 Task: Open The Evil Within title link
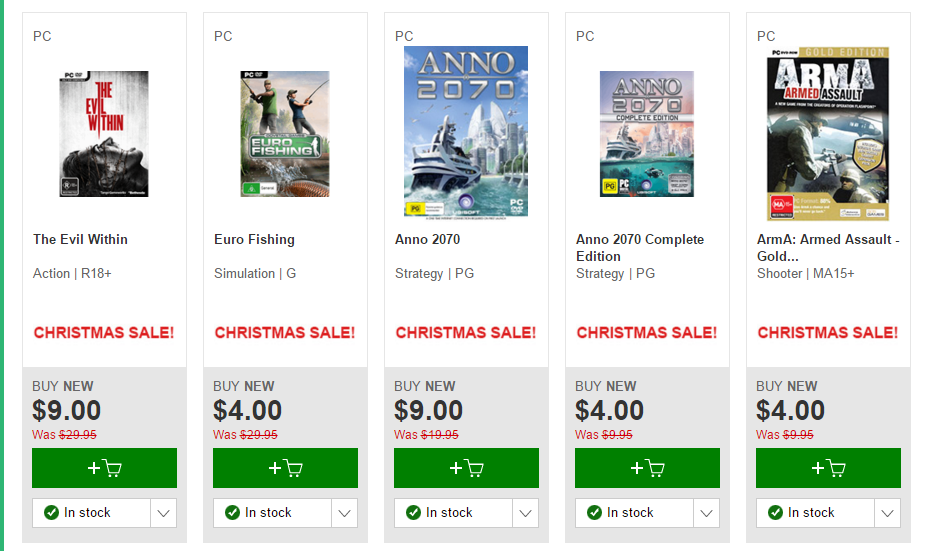(80, 239)
